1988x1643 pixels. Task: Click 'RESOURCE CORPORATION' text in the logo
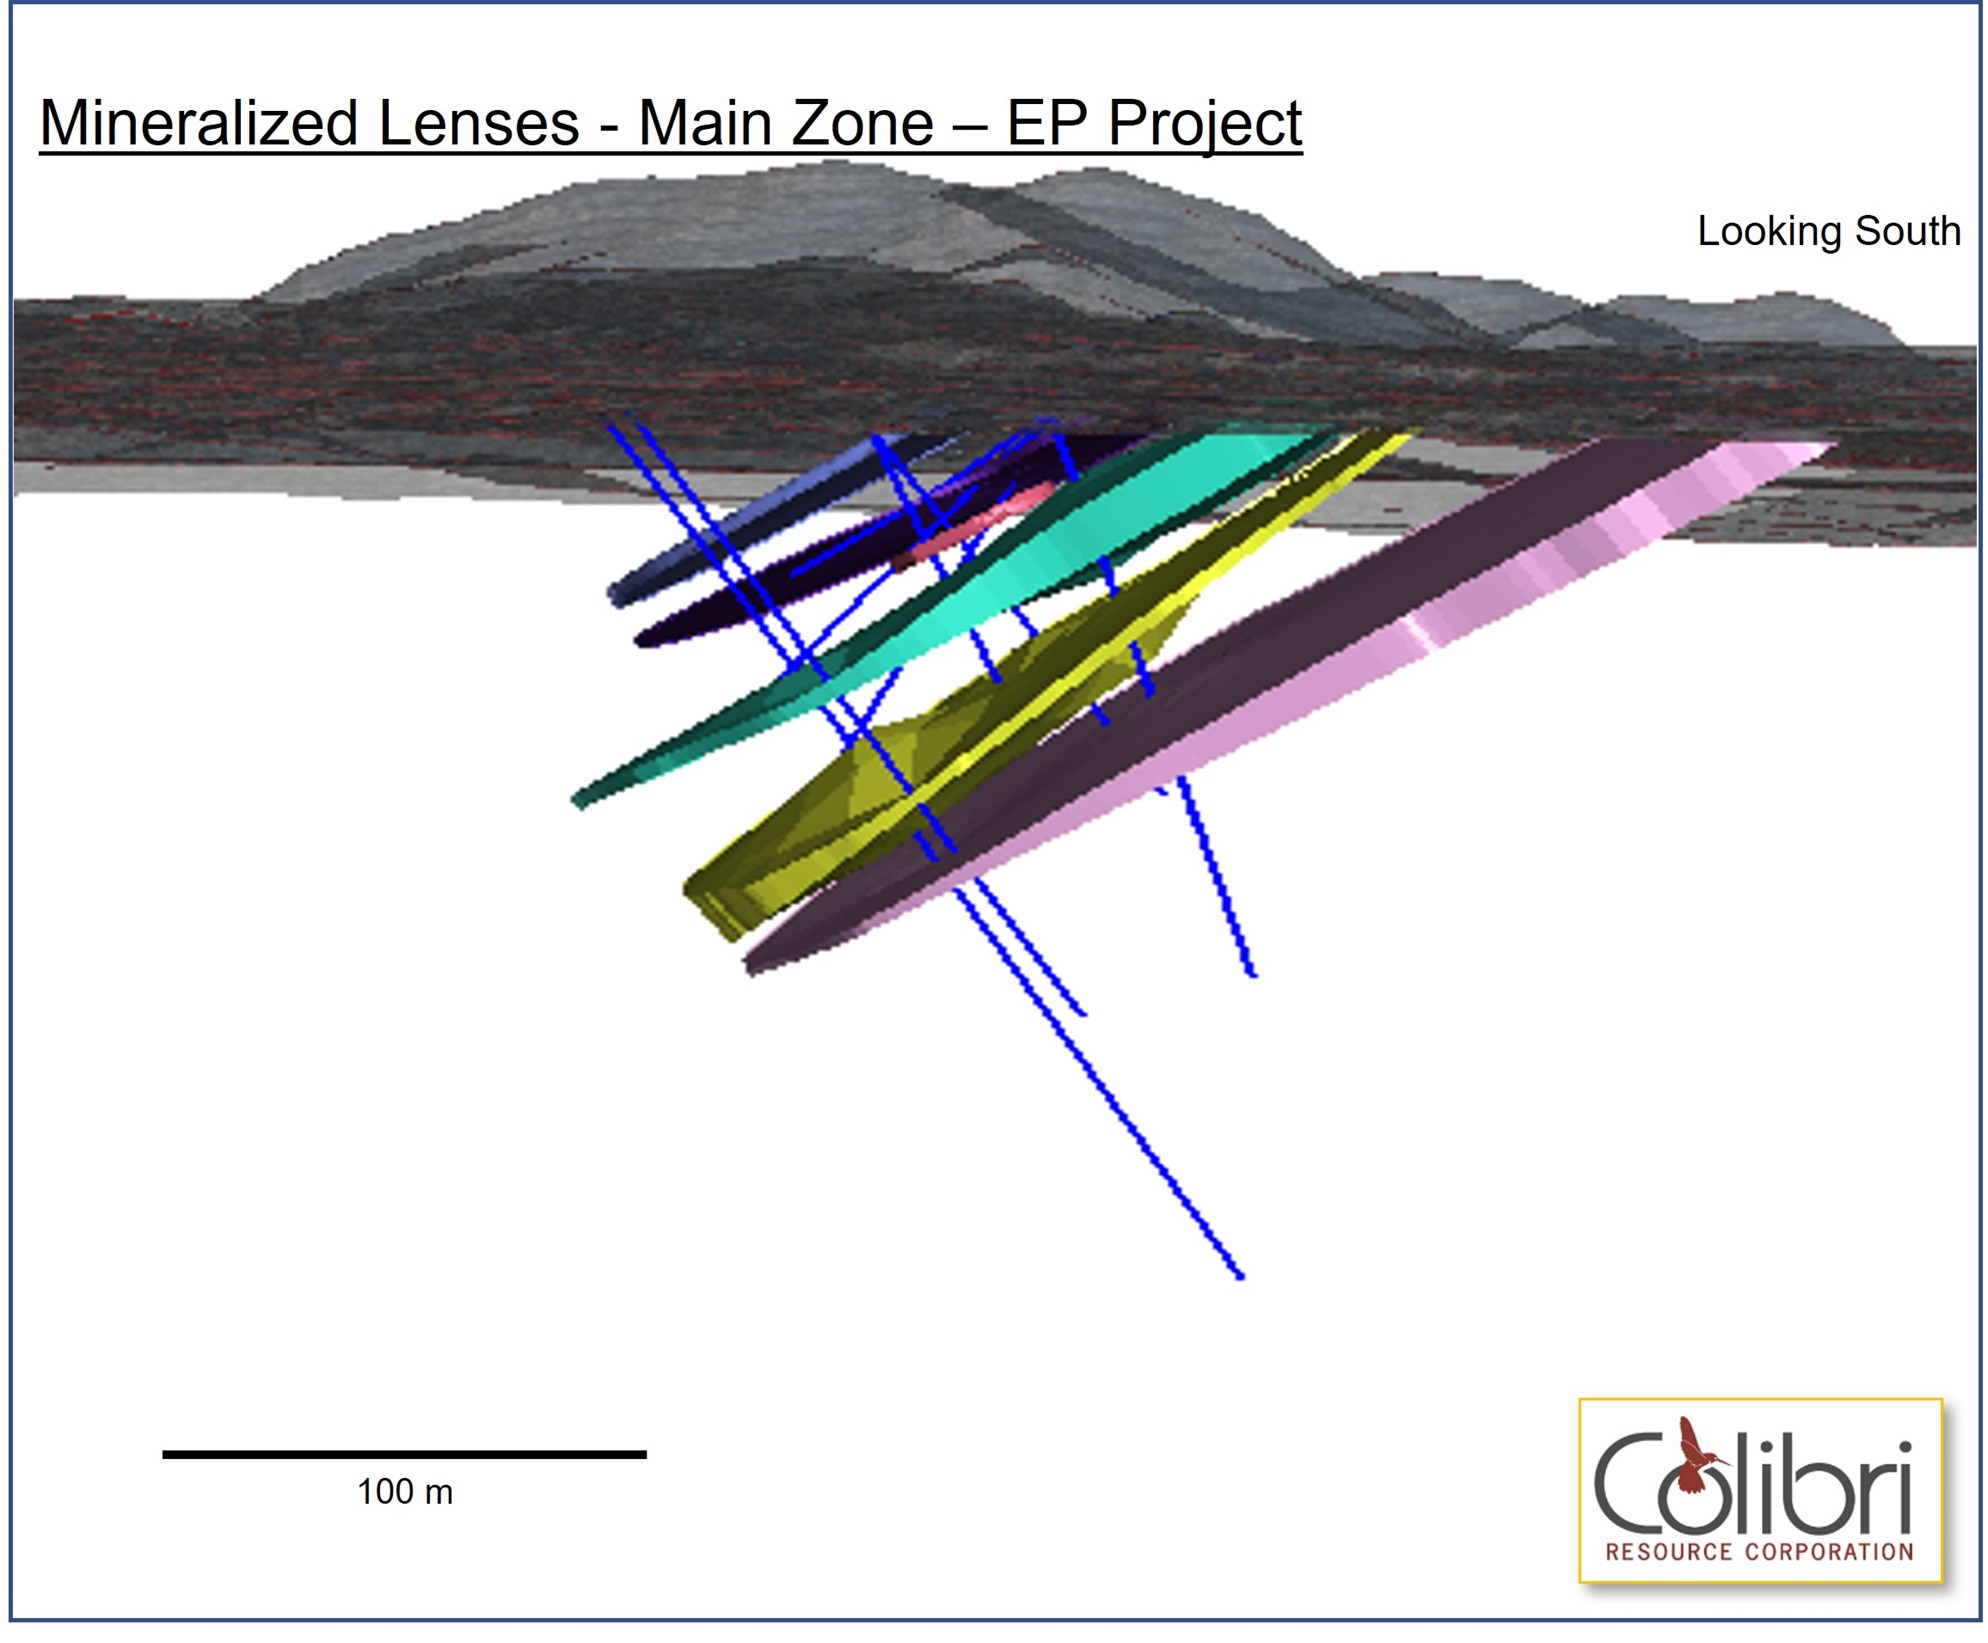tap(1759, 1552)
